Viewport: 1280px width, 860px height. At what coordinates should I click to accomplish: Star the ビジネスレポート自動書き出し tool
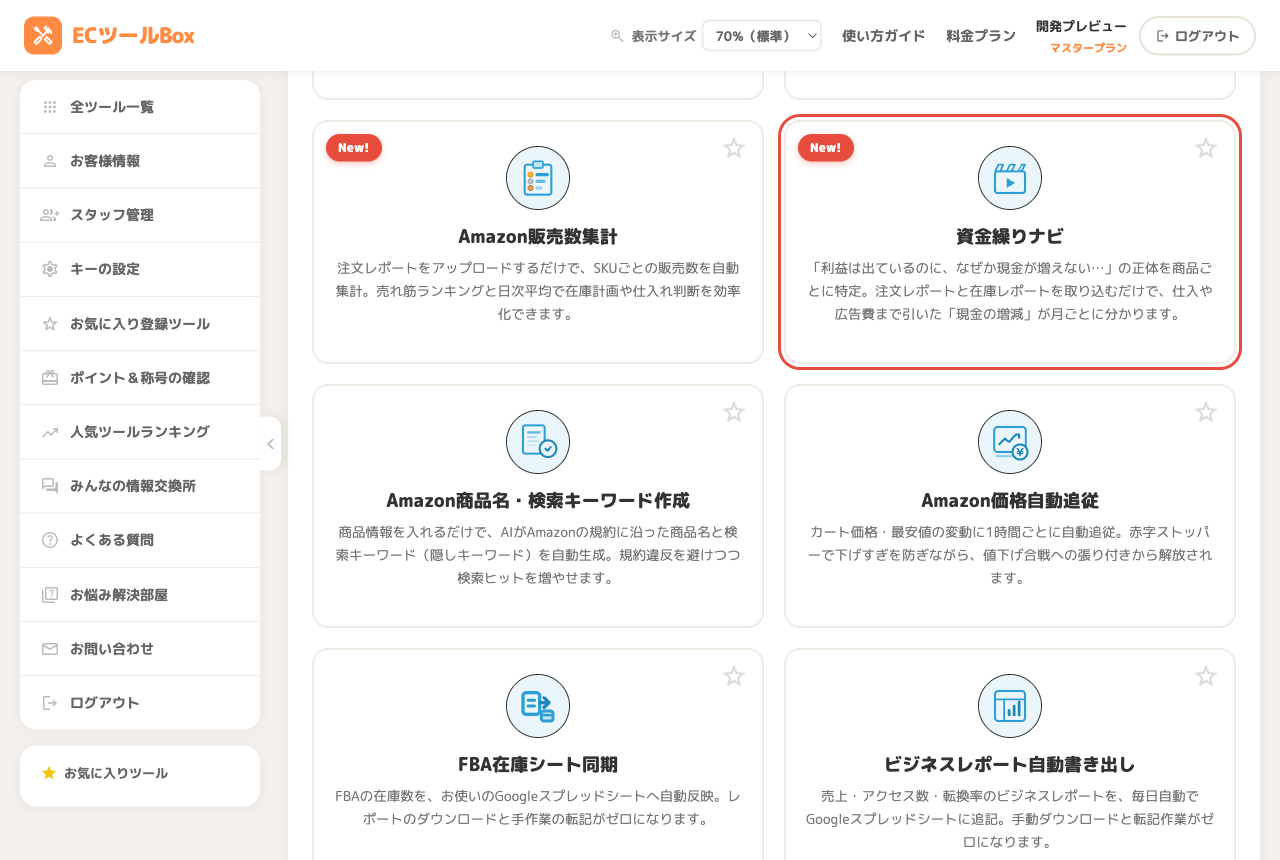pyautogui.click(x=1206, y=676)
